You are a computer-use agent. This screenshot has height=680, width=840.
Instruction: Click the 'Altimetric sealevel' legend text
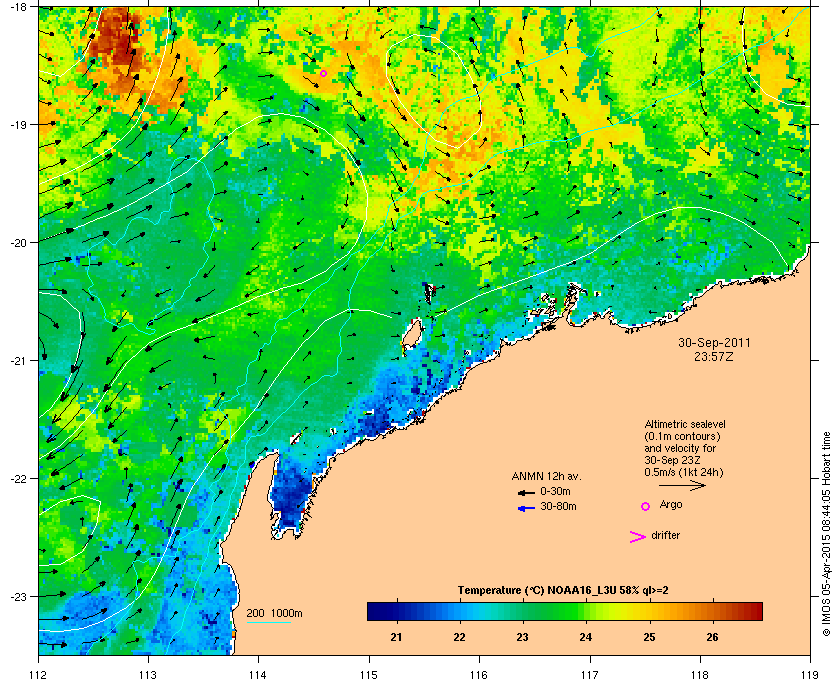pyautogui.click(x=685, y=424)
